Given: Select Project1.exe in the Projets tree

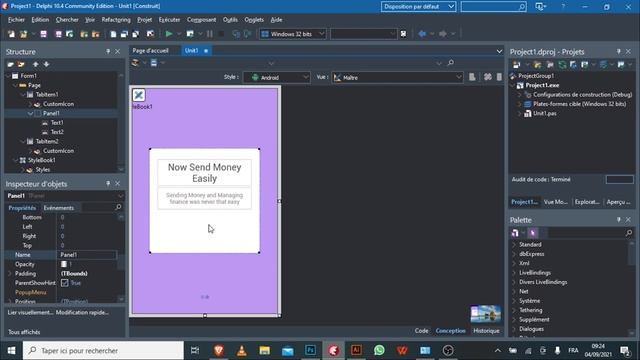Looking at the screenshot, I should click(542, 85).
